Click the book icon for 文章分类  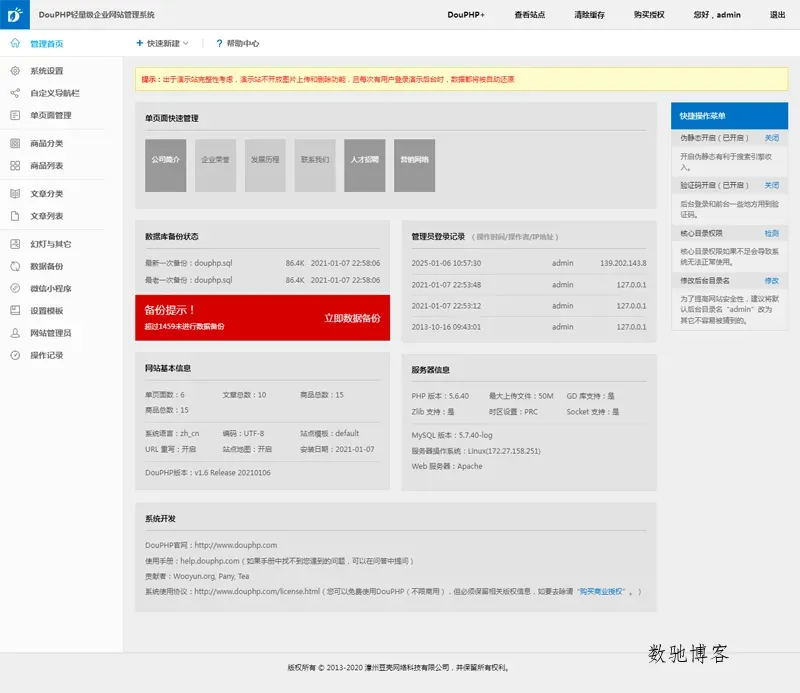coord(15,193)
